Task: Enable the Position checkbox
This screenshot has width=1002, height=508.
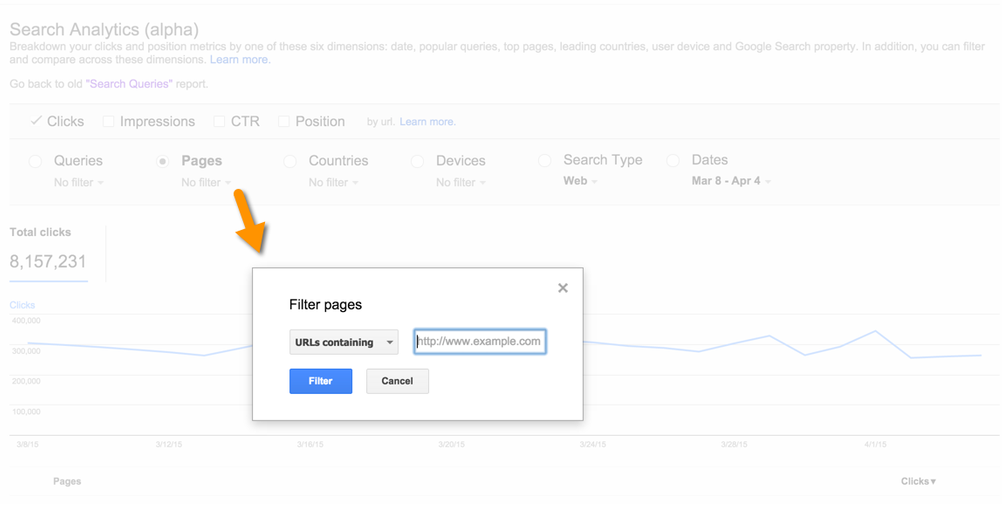Action: [284, 121]
